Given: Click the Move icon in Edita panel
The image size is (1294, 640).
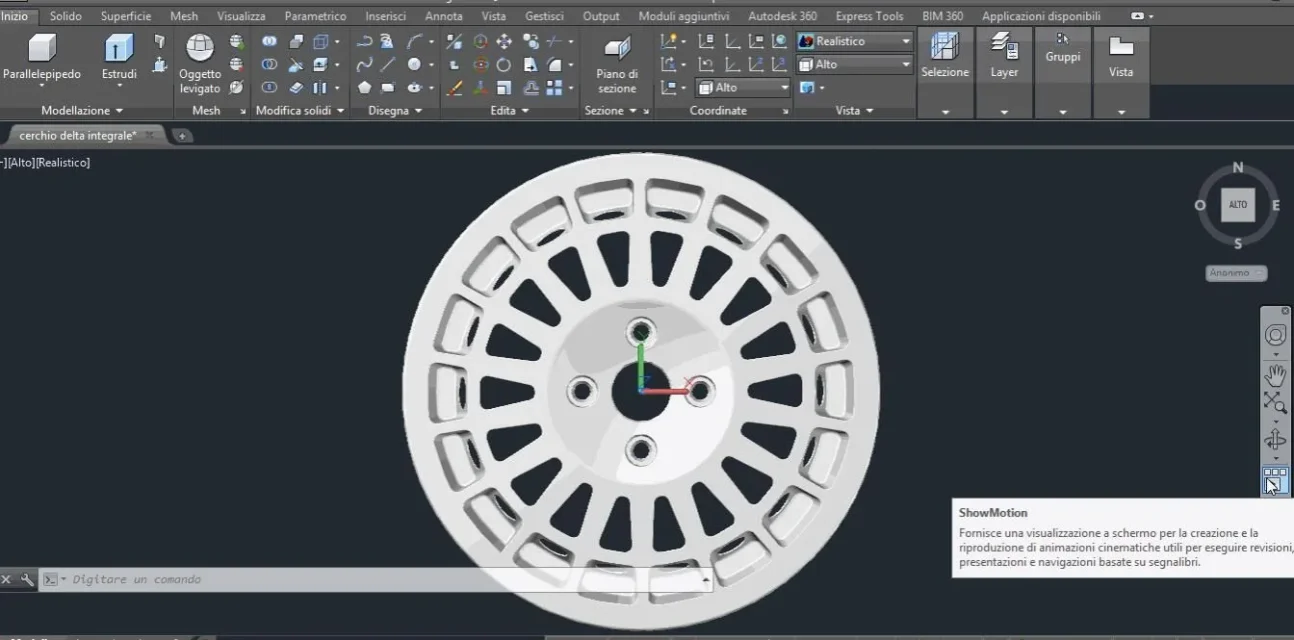Looking at the screenshot, I should coord(504,41).
